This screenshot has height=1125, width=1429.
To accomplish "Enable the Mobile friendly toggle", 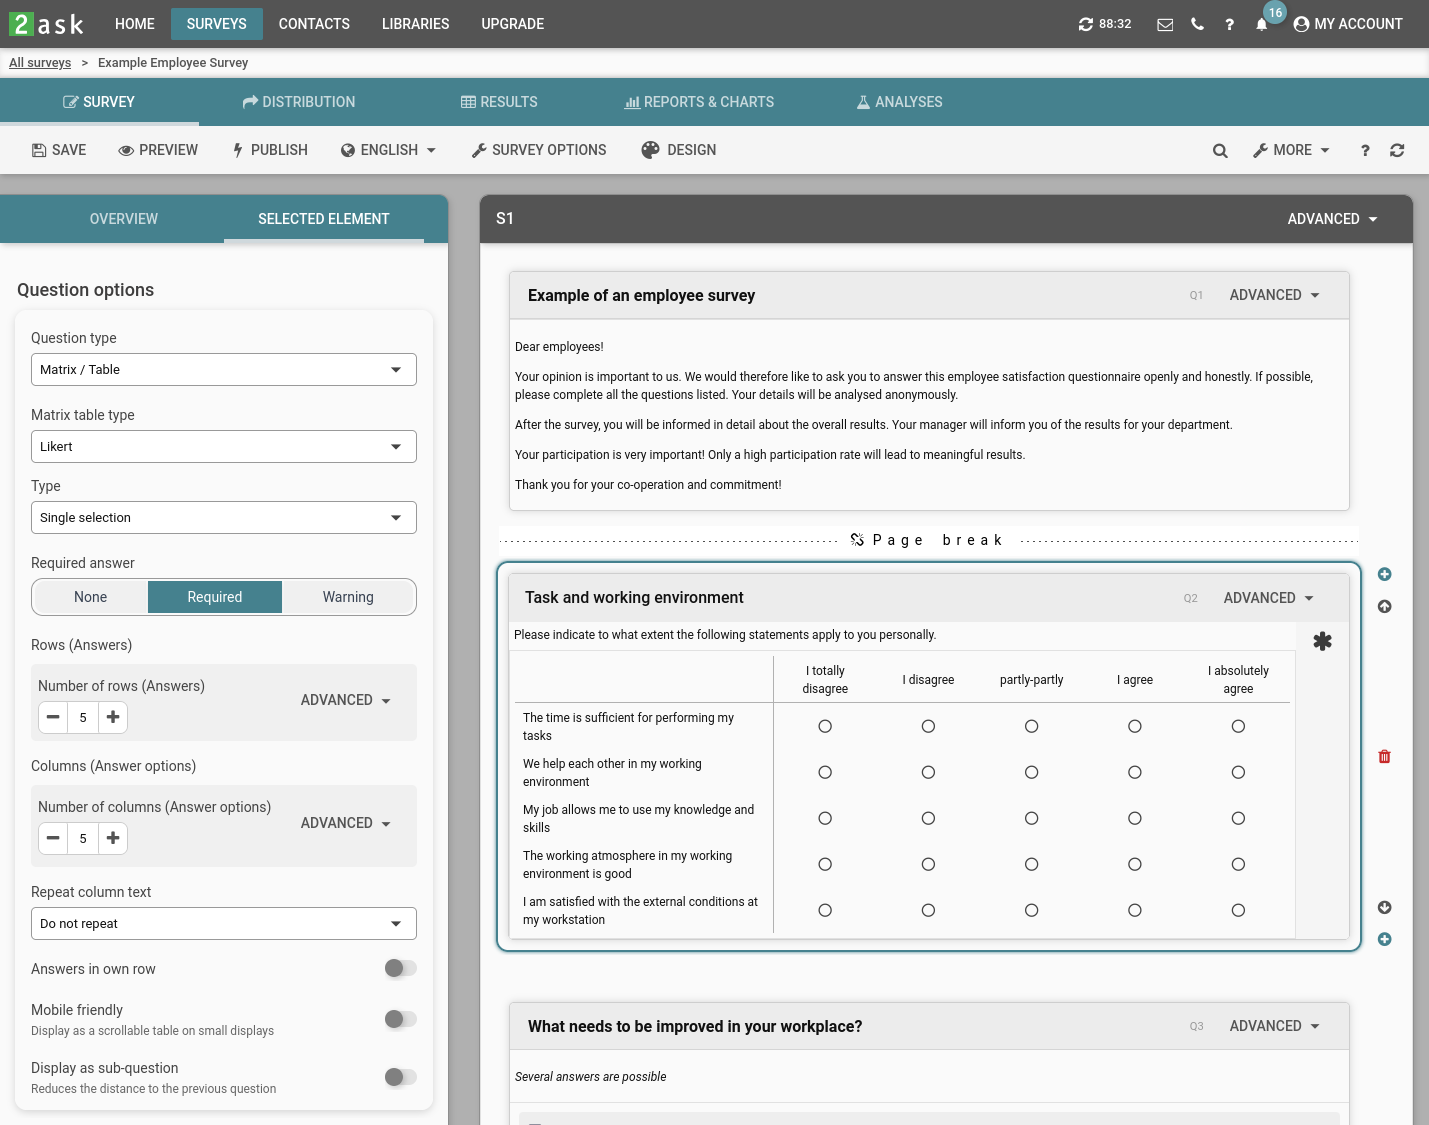I will pyautogui.click(x=400, y=1019).
